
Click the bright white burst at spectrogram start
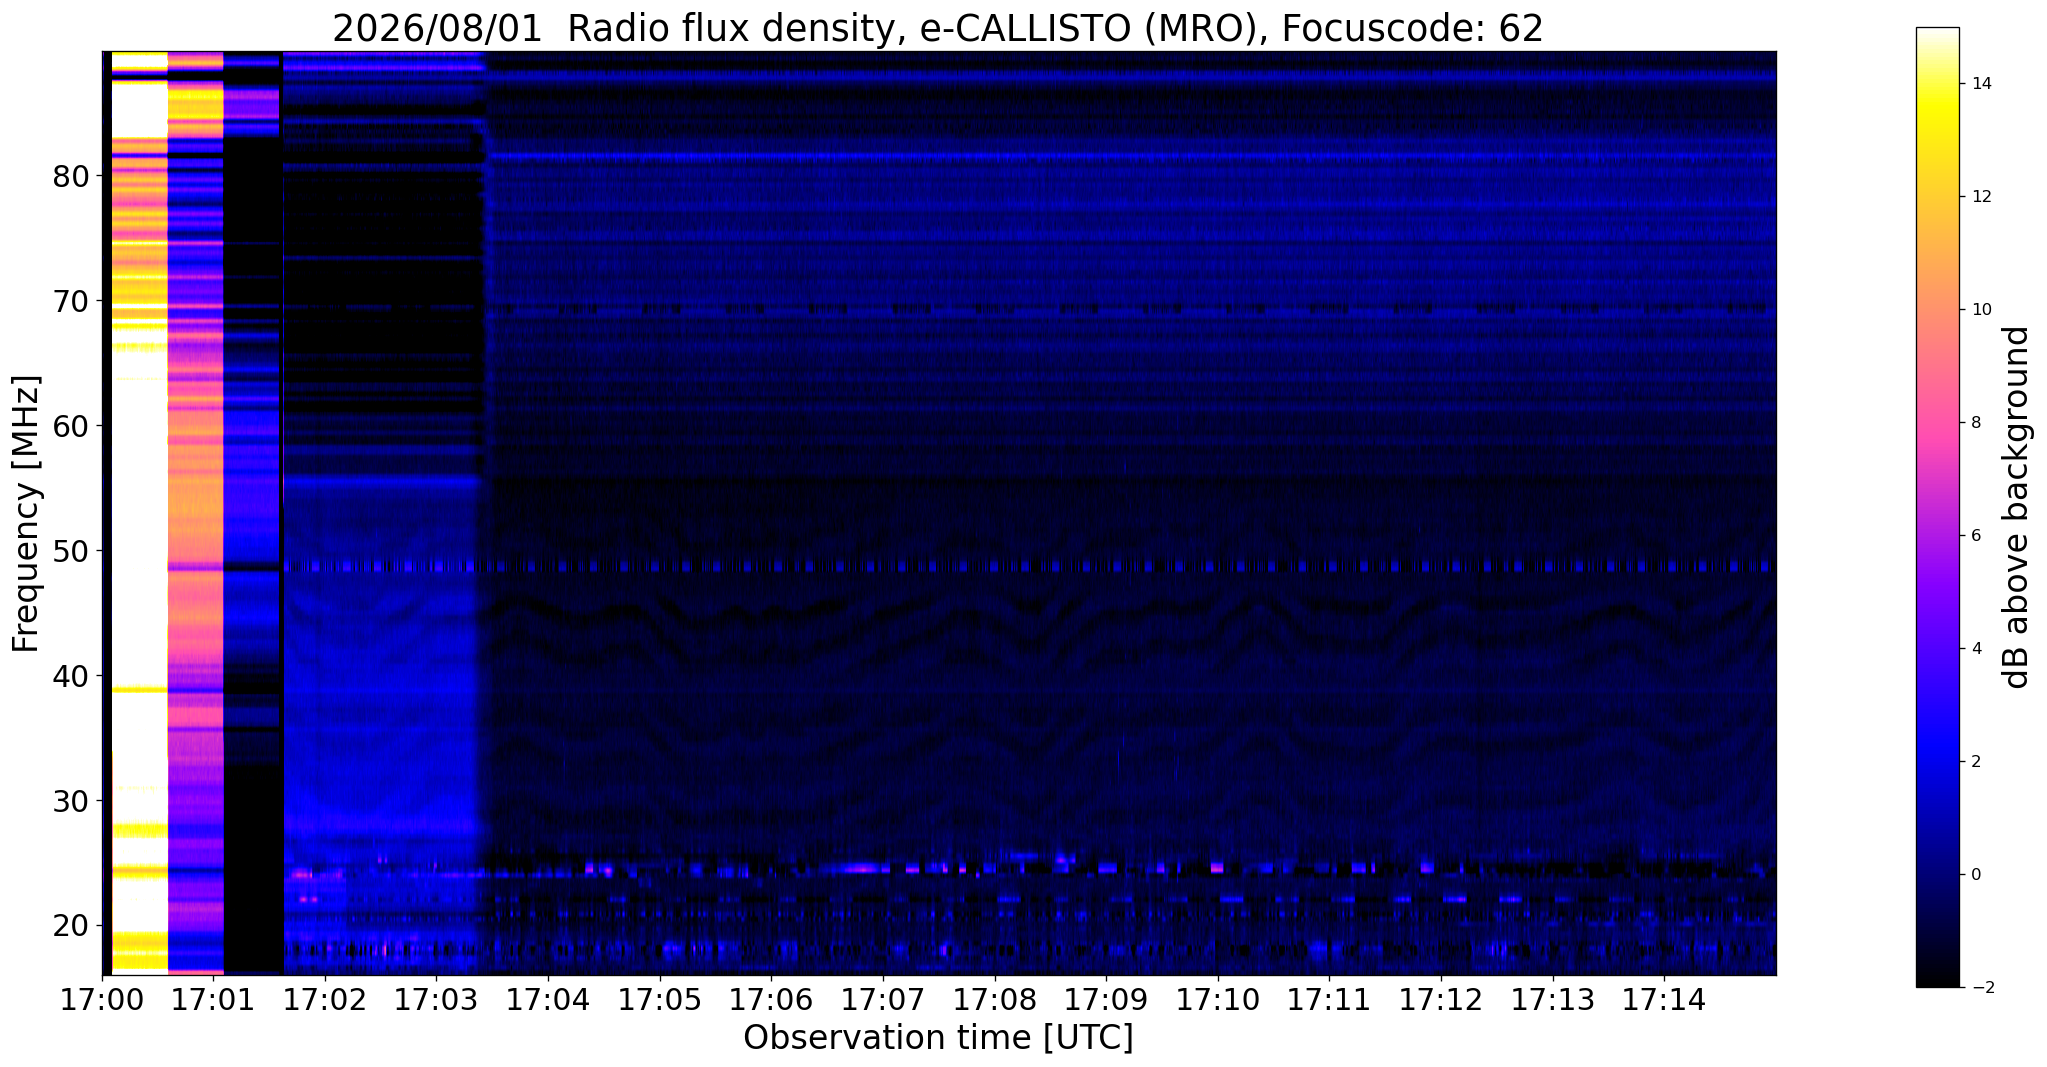139,513
